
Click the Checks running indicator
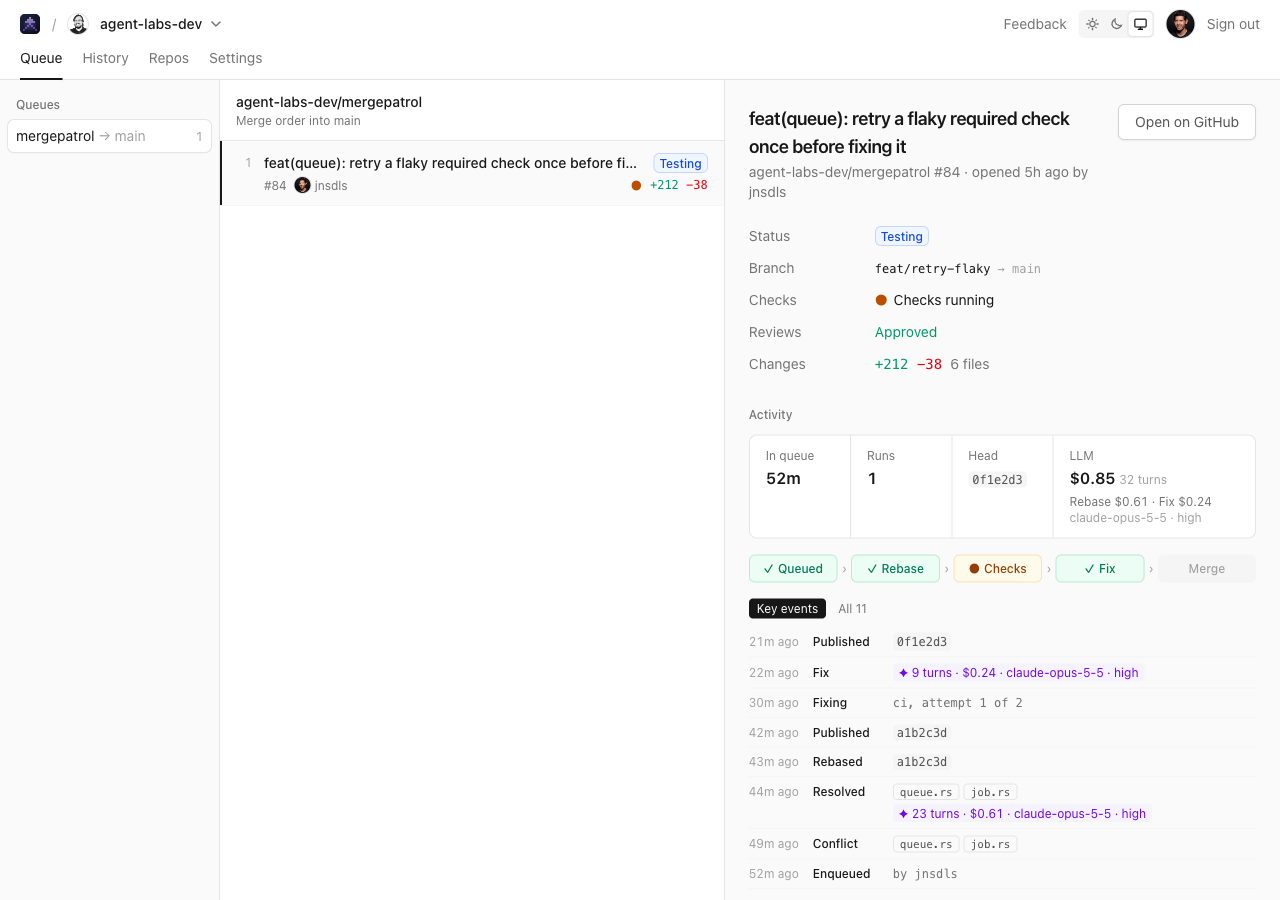(934, 300)
